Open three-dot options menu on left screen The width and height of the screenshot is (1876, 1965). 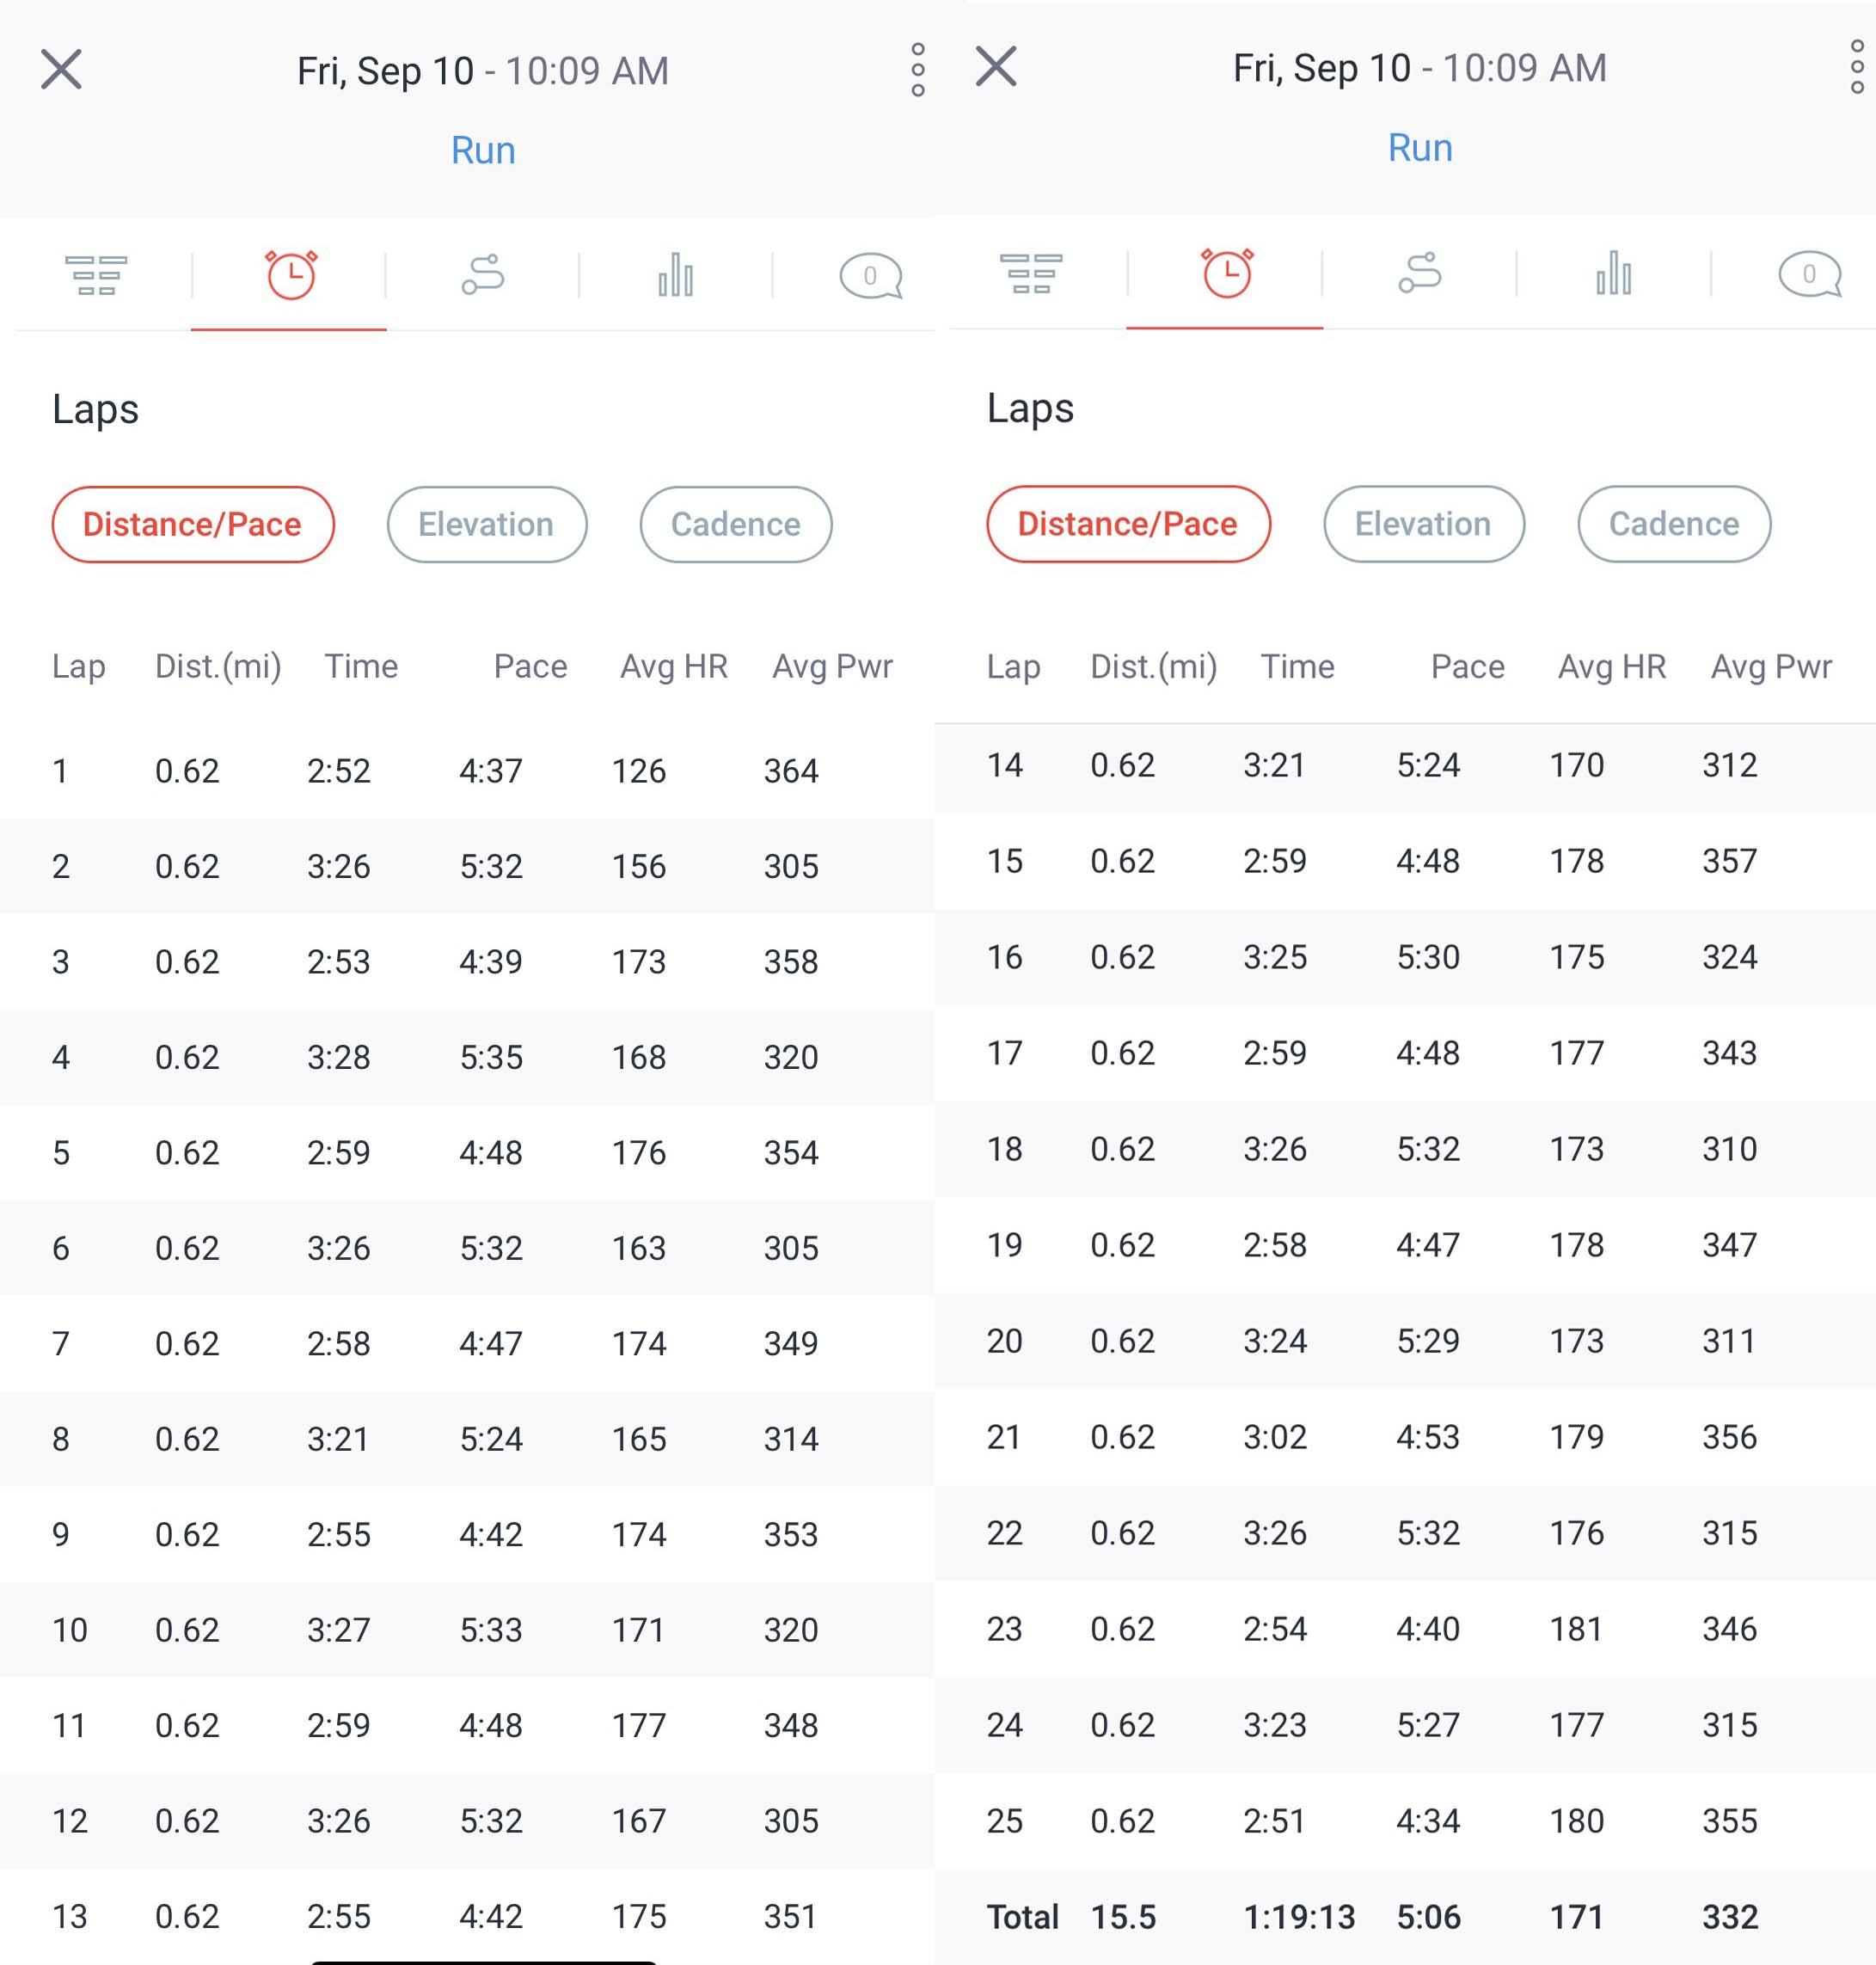tap(917, 70)
